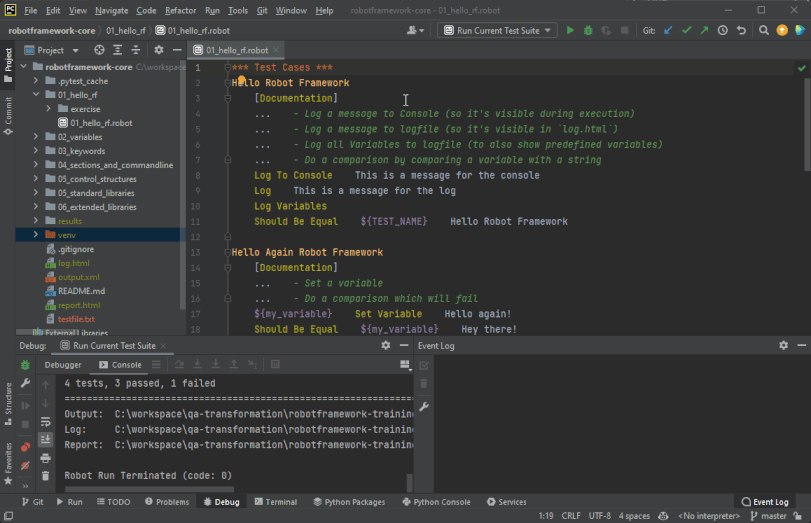Open the Refactor menu
This screenshot has width=811, height=523.
point(180,10)
